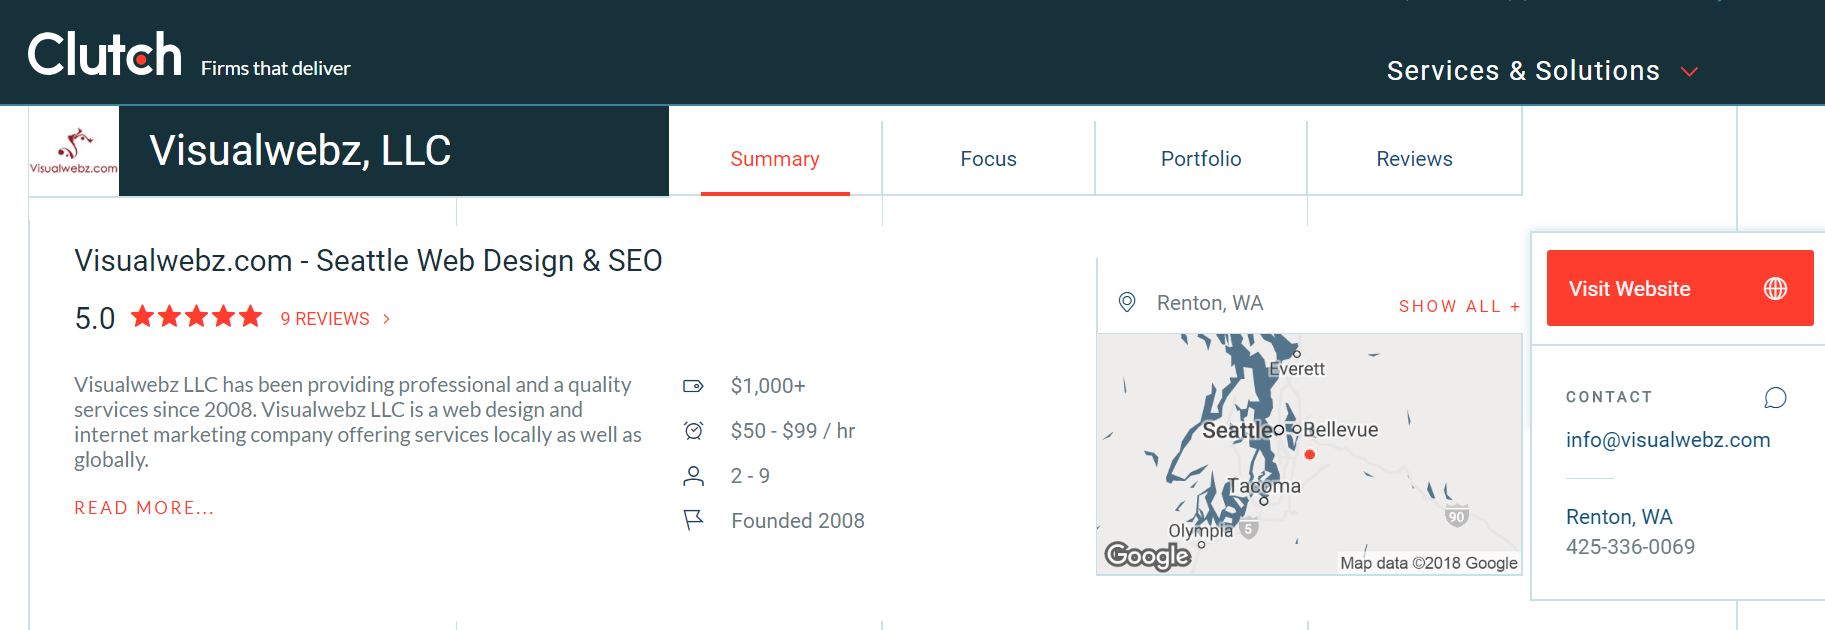1825x630 pixels.
Task: Expand locations with Show All +
Action: point(1459,306)
